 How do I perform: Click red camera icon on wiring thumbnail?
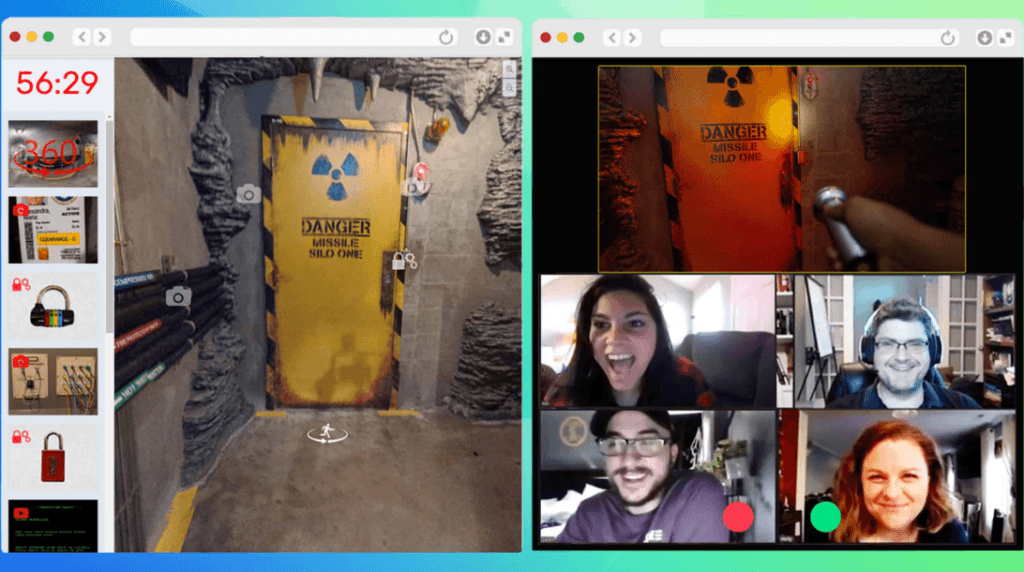20,361
